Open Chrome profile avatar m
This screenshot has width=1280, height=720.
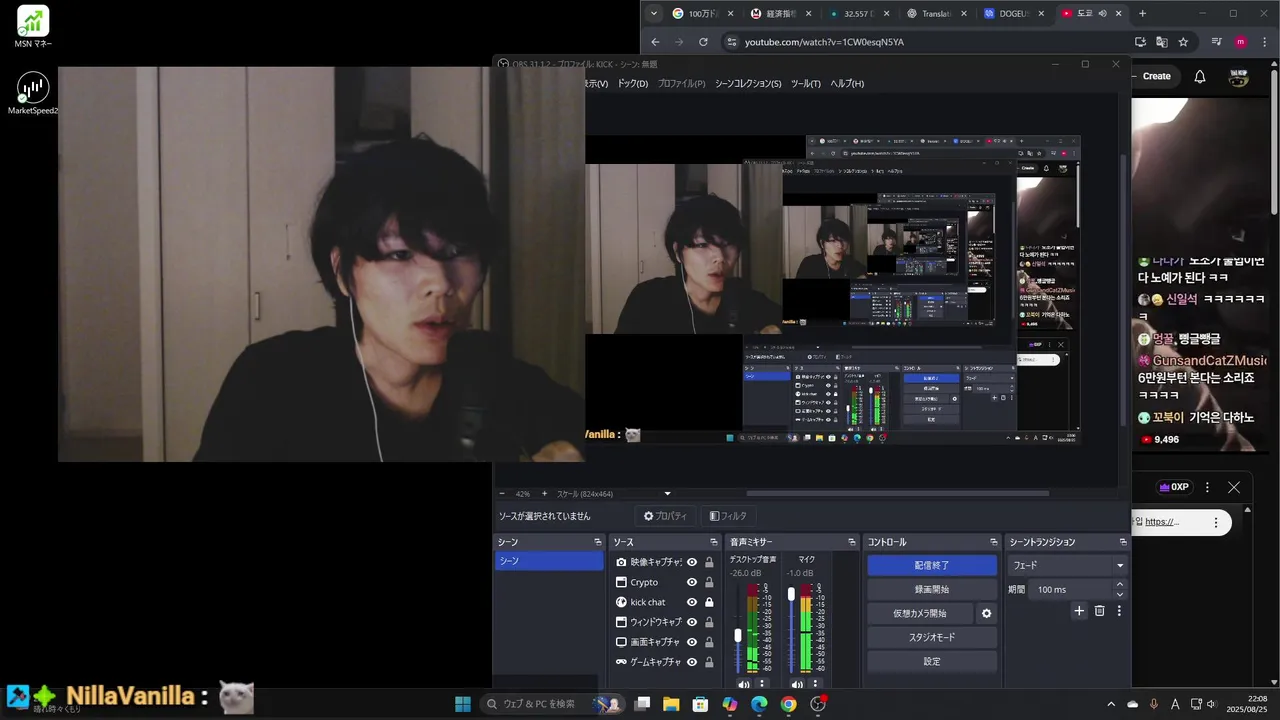[x=1241, y=42]
